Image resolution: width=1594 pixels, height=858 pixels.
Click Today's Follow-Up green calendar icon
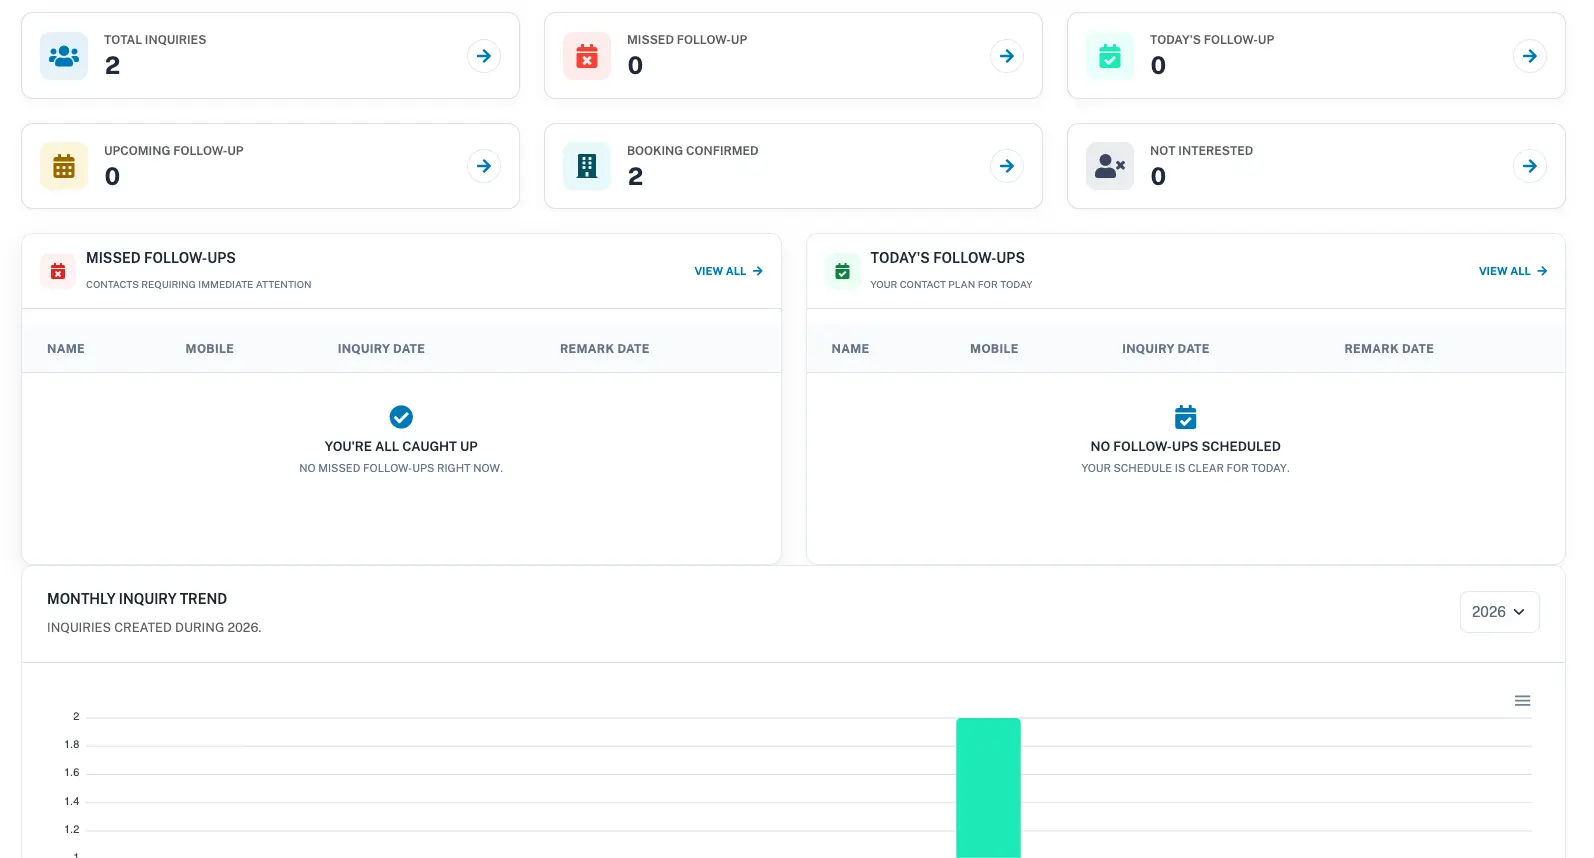pos(1110,56)
